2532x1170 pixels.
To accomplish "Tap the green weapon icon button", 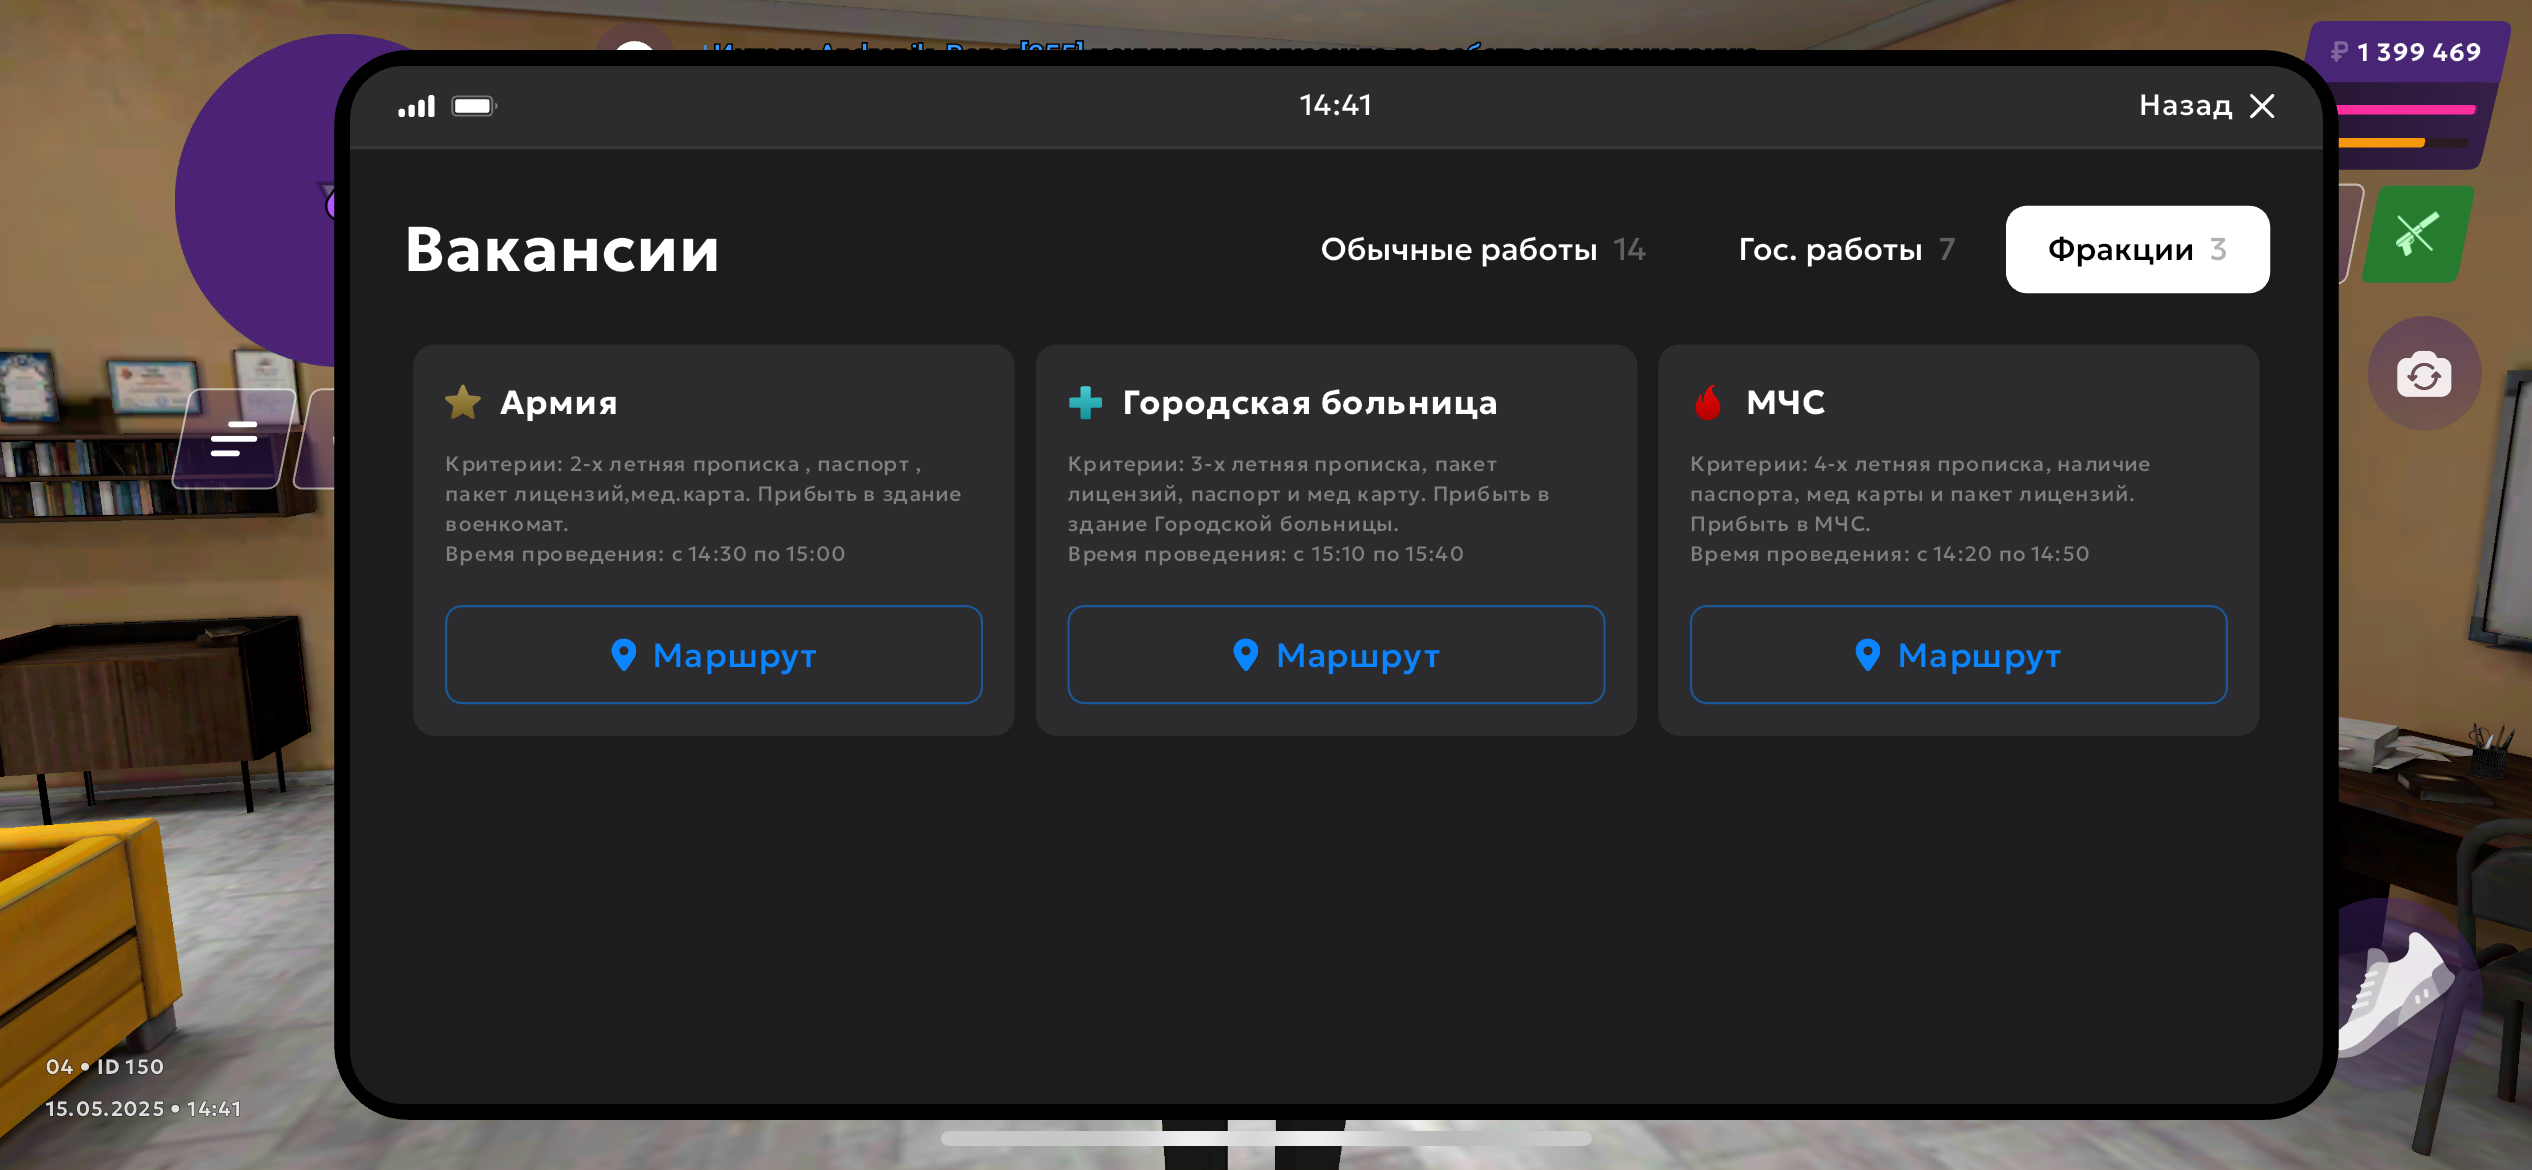I will [2417, 235].
